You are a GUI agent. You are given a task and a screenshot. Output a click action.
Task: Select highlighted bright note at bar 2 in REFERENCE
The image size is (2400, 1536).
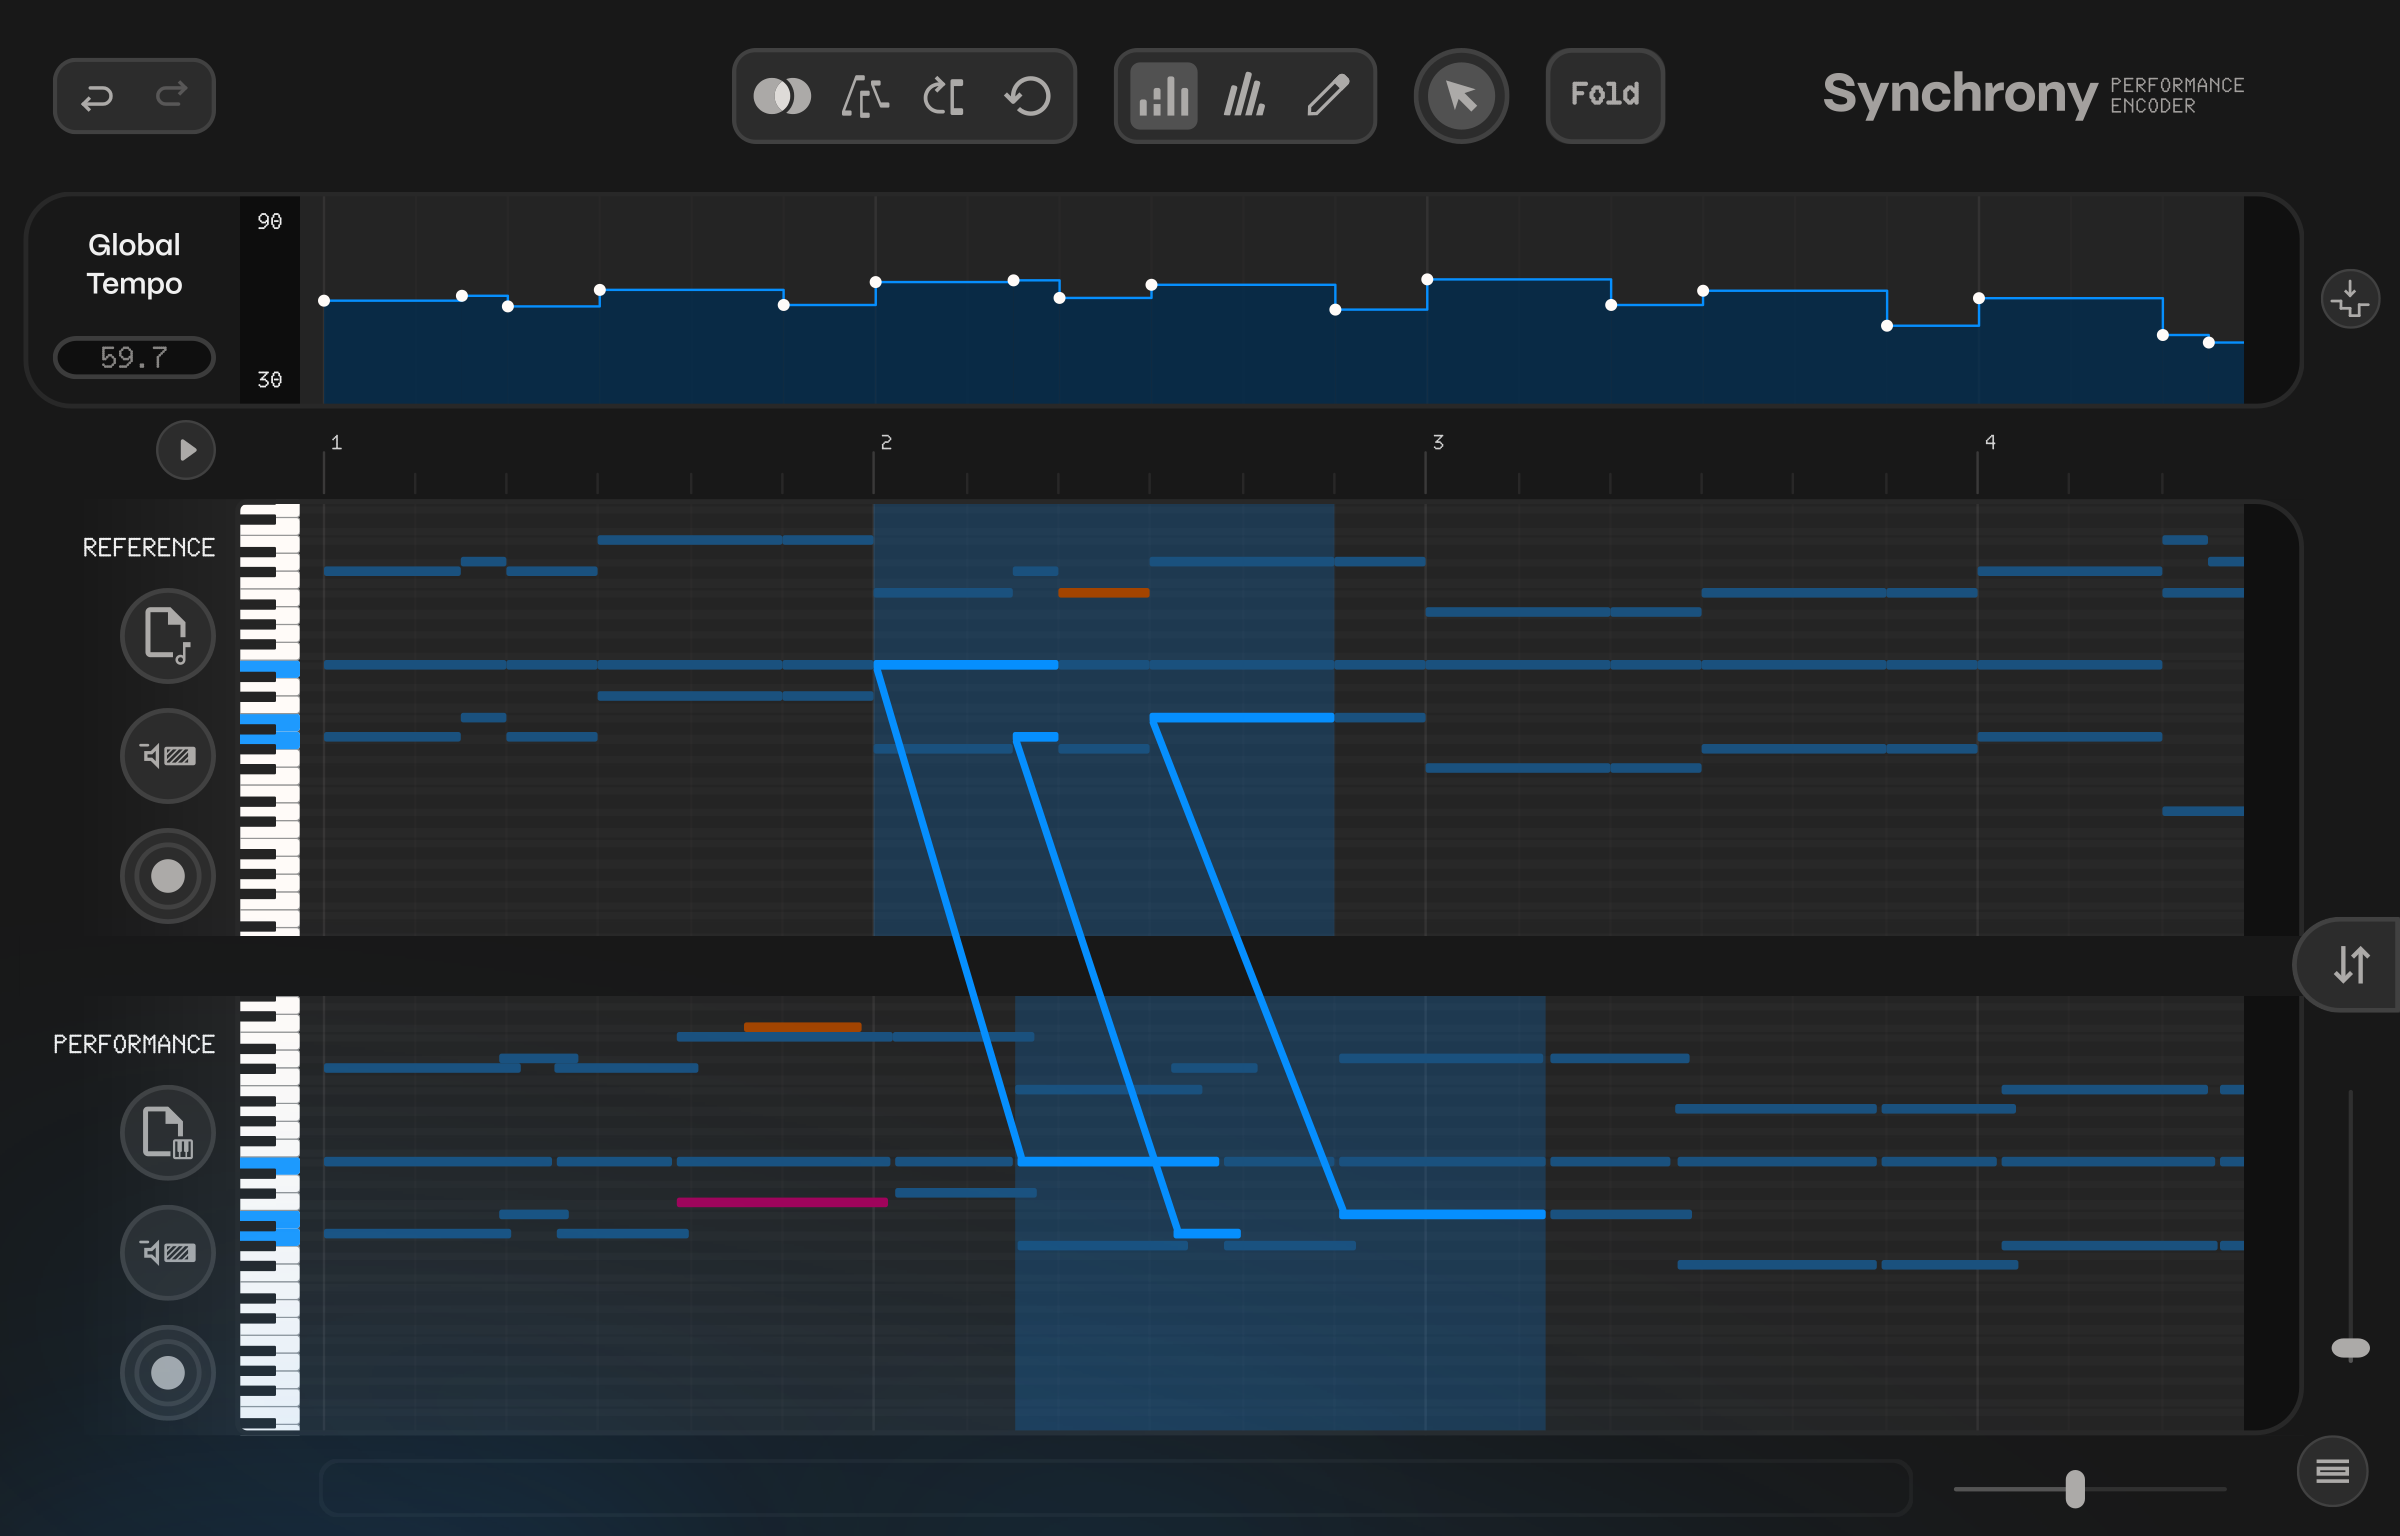pos(966,664)
